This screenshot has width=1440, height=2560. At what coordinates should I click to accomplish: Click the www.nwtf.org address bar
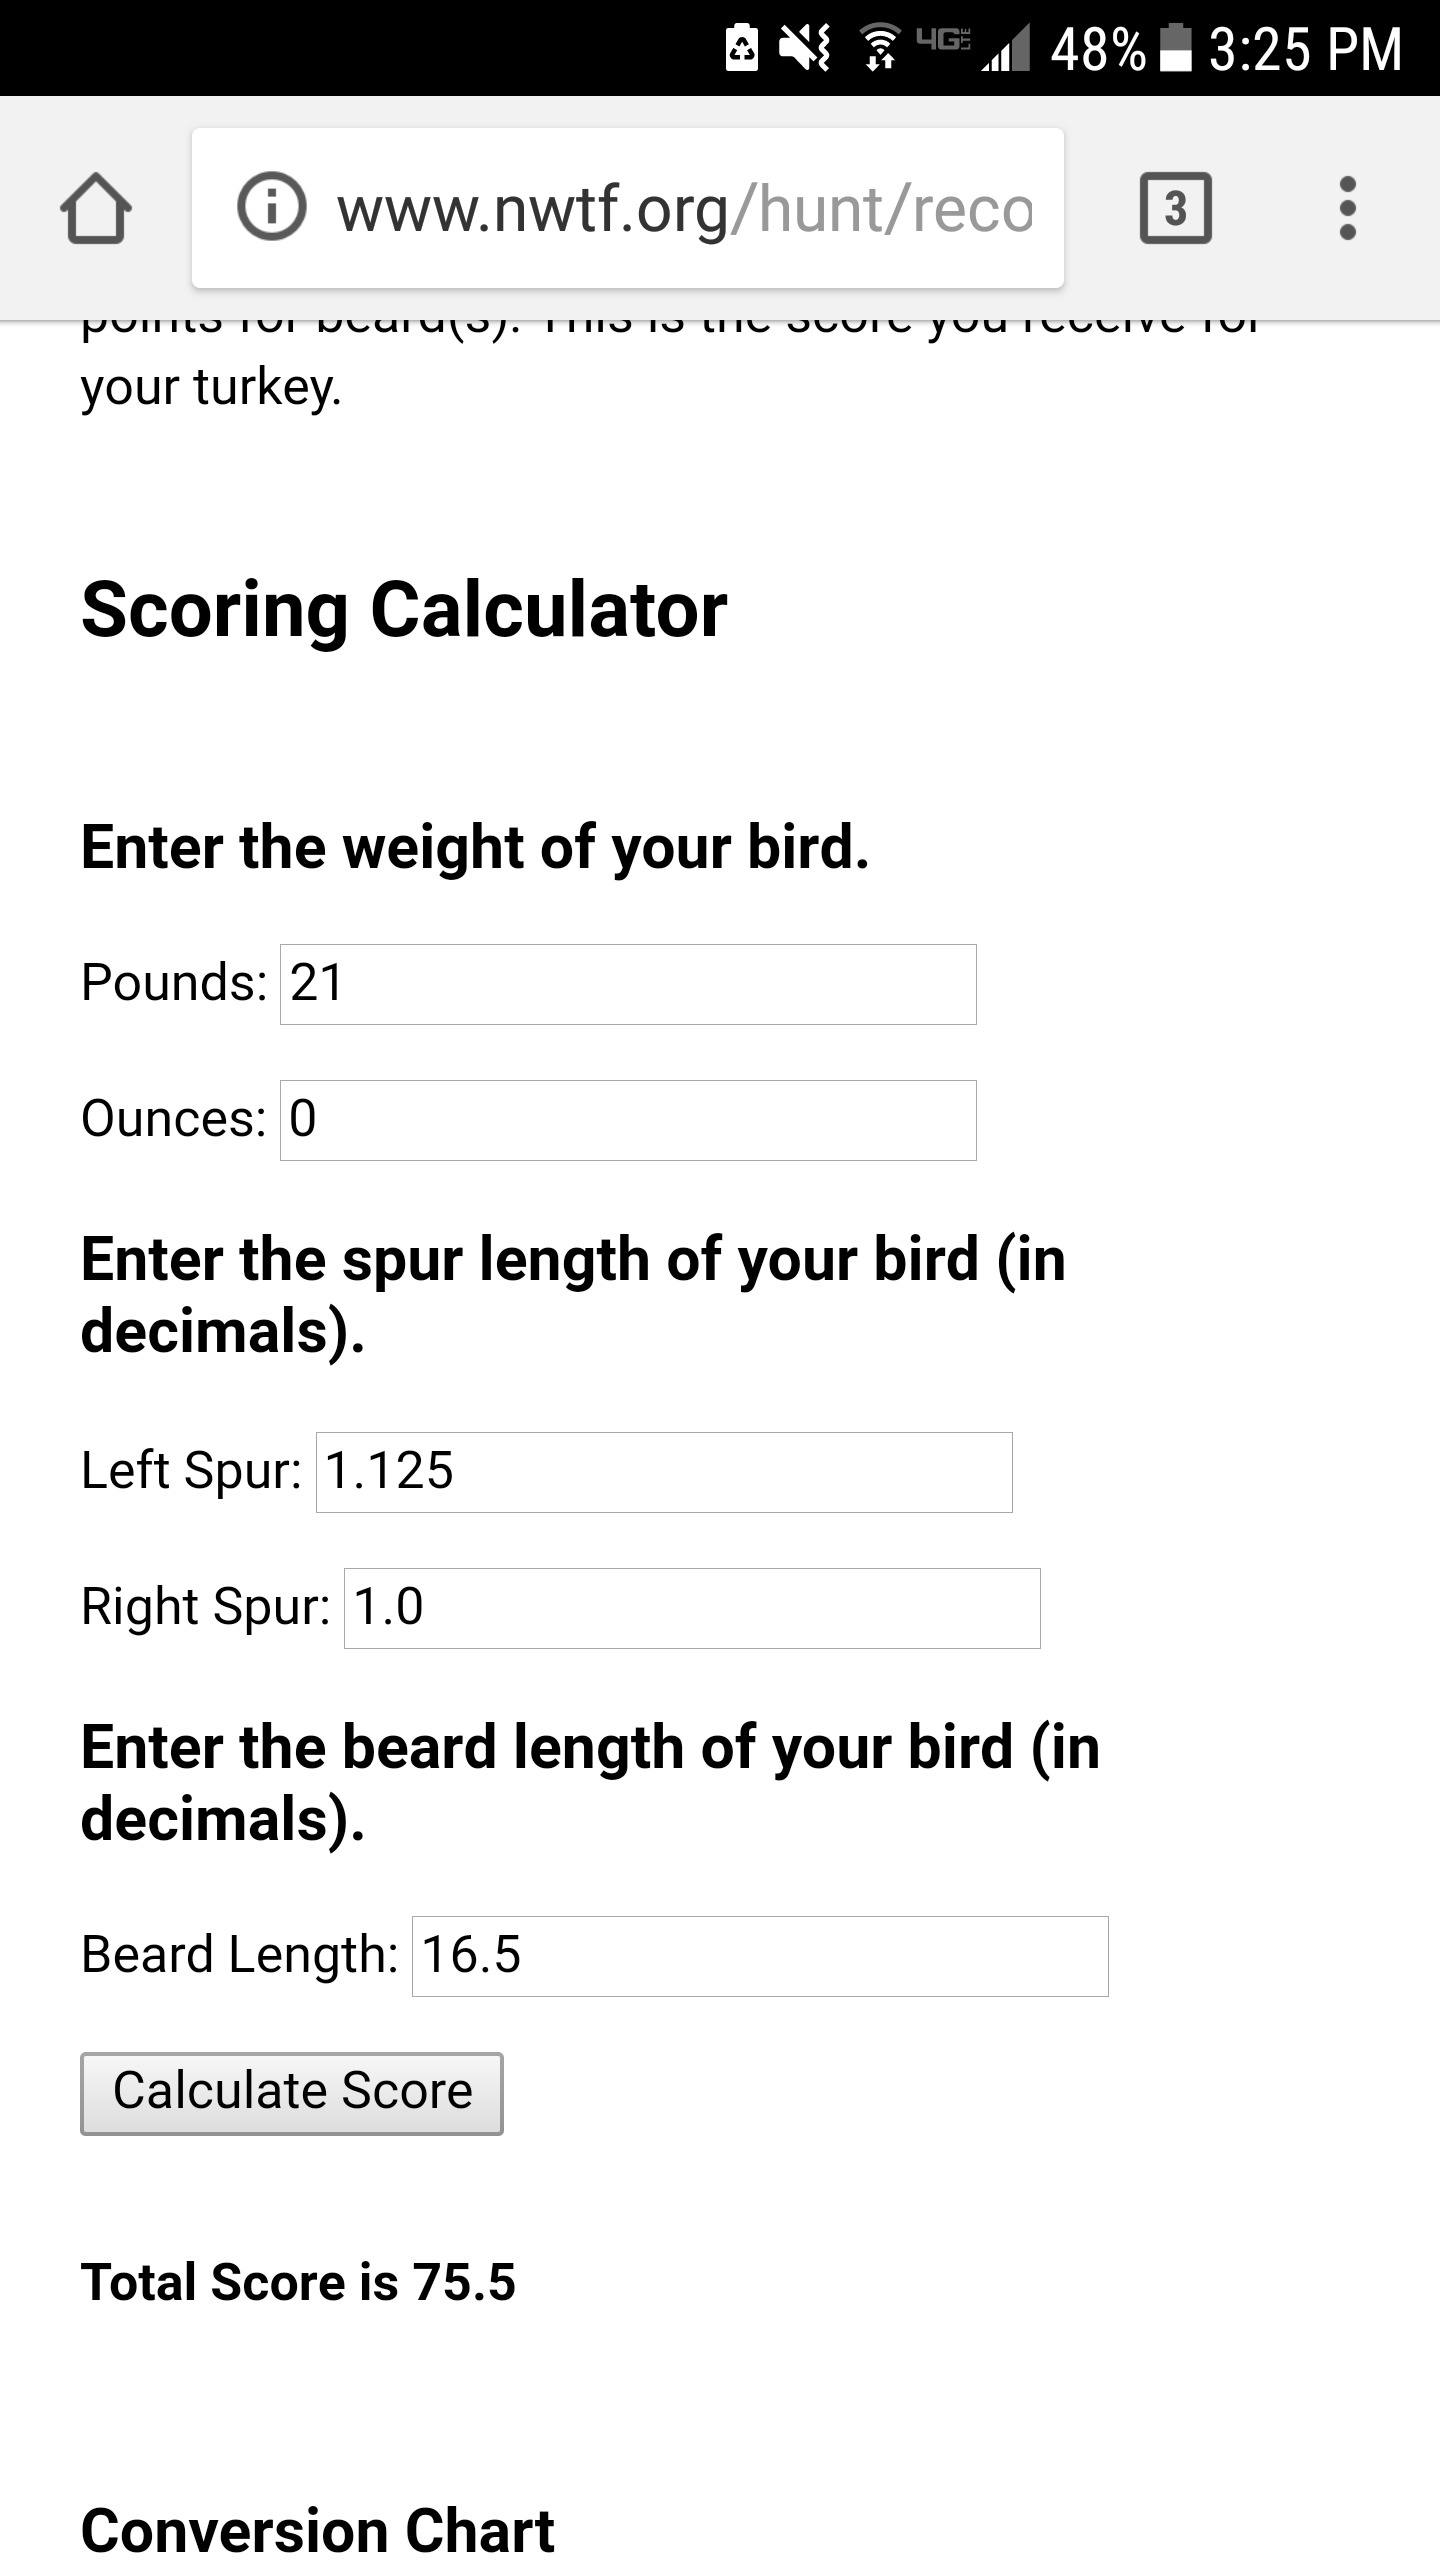628,208
